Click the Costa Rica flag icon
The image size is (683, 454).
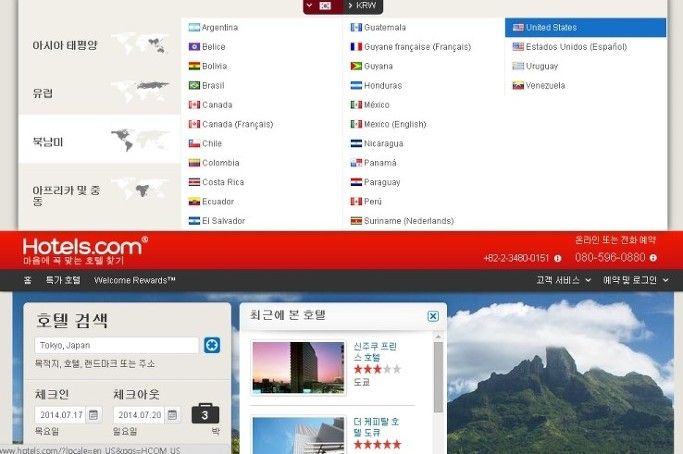tap(194, 182)
